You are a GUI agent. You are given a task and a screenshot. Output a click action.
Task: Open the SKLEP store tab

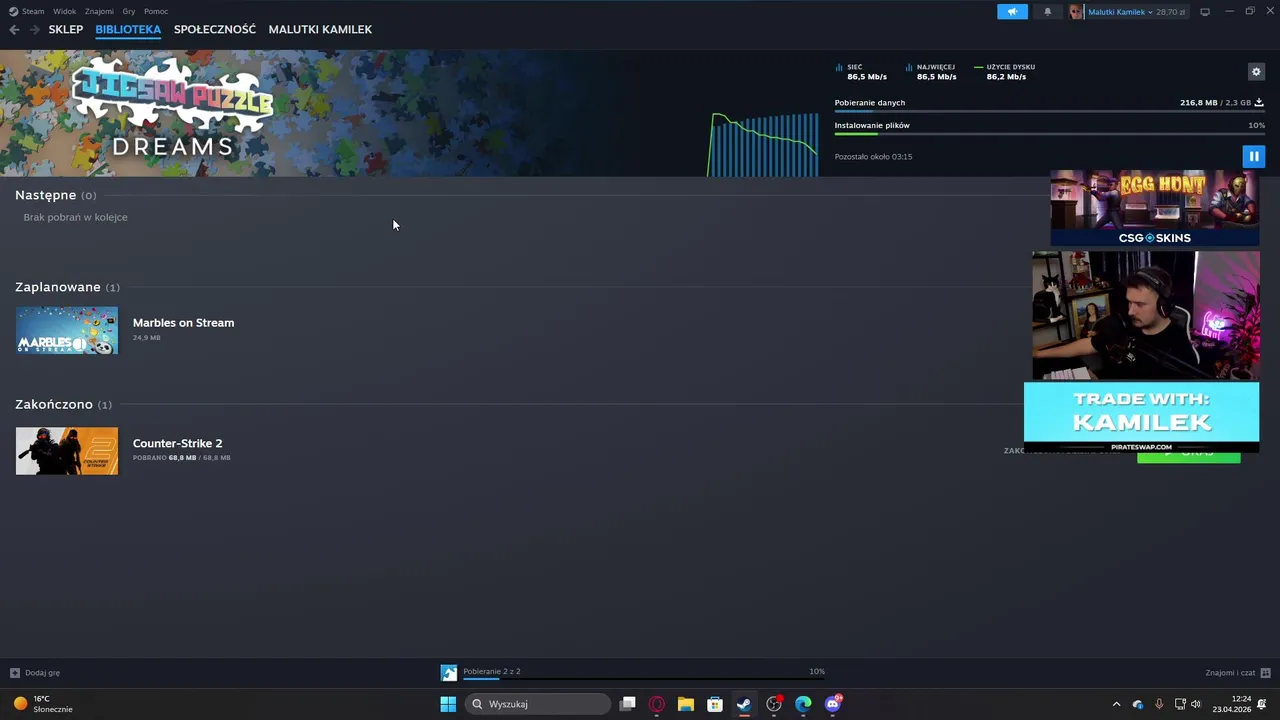tap(66, 29)
